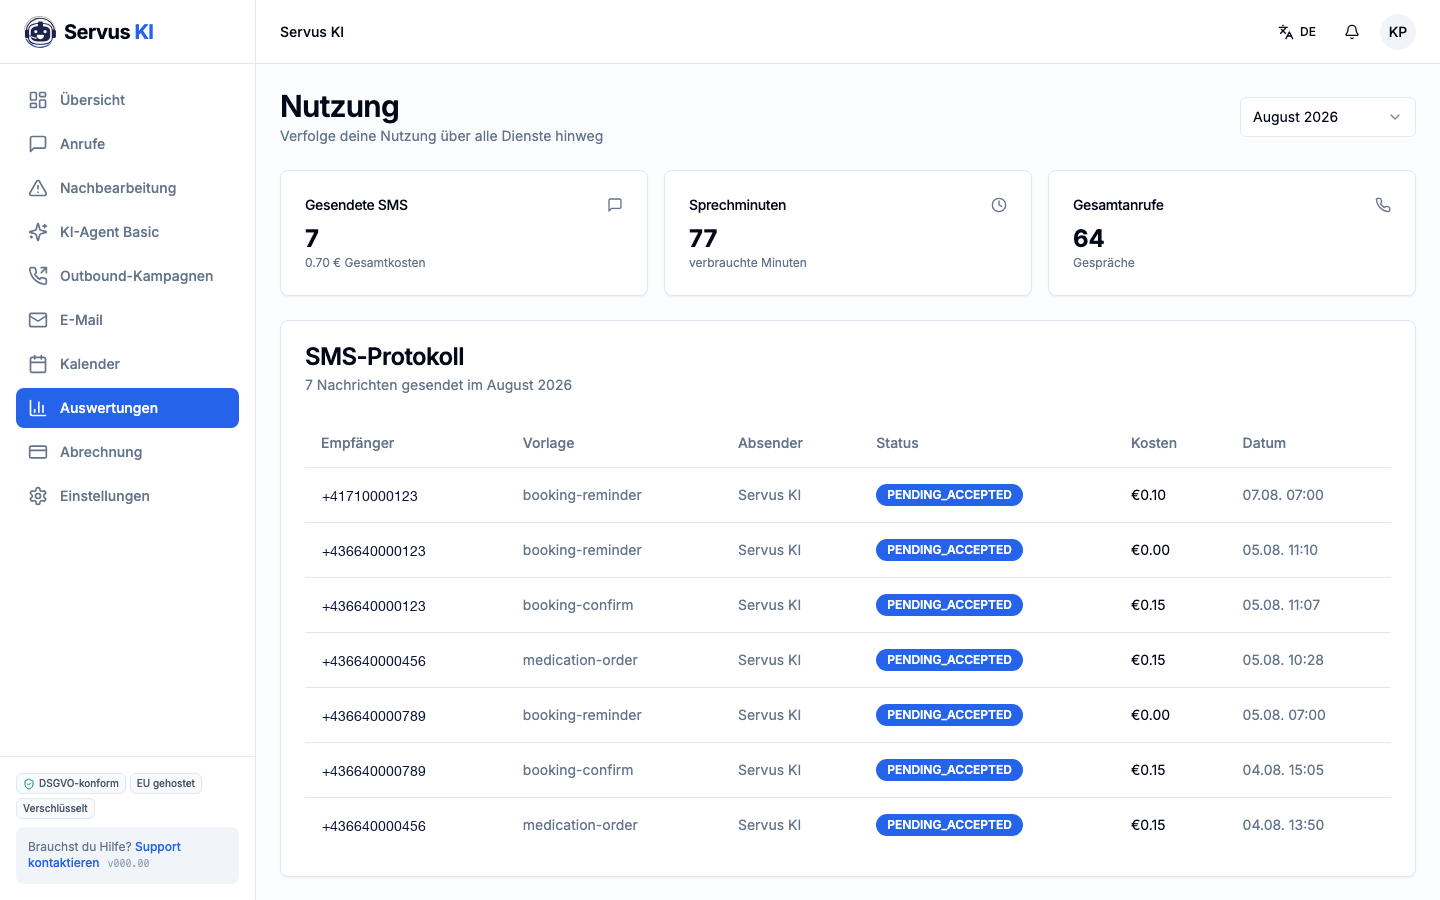This screenshot has height=900, width=1440.
Task: Click the Abrechnung credit card icon
Action: [x=38, y=452]
